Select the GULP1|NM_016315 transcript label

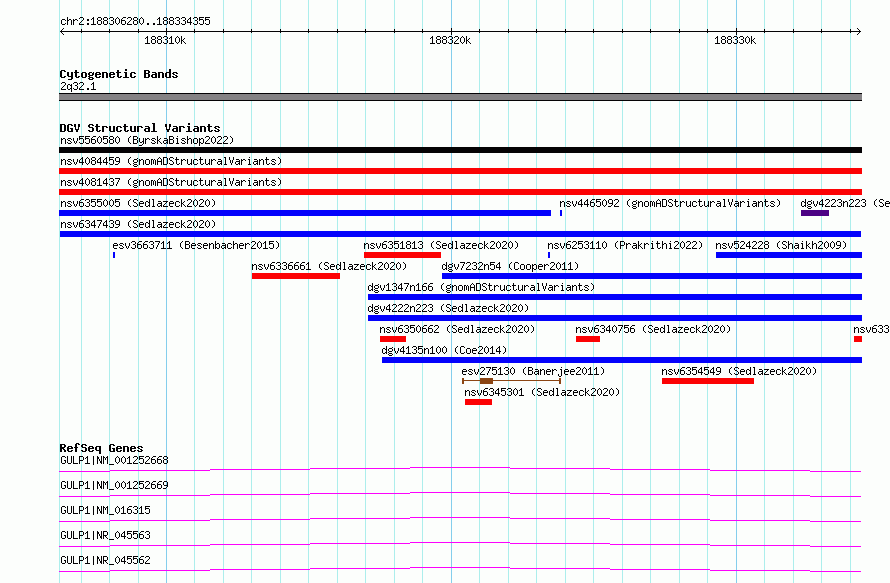[106, 510]
